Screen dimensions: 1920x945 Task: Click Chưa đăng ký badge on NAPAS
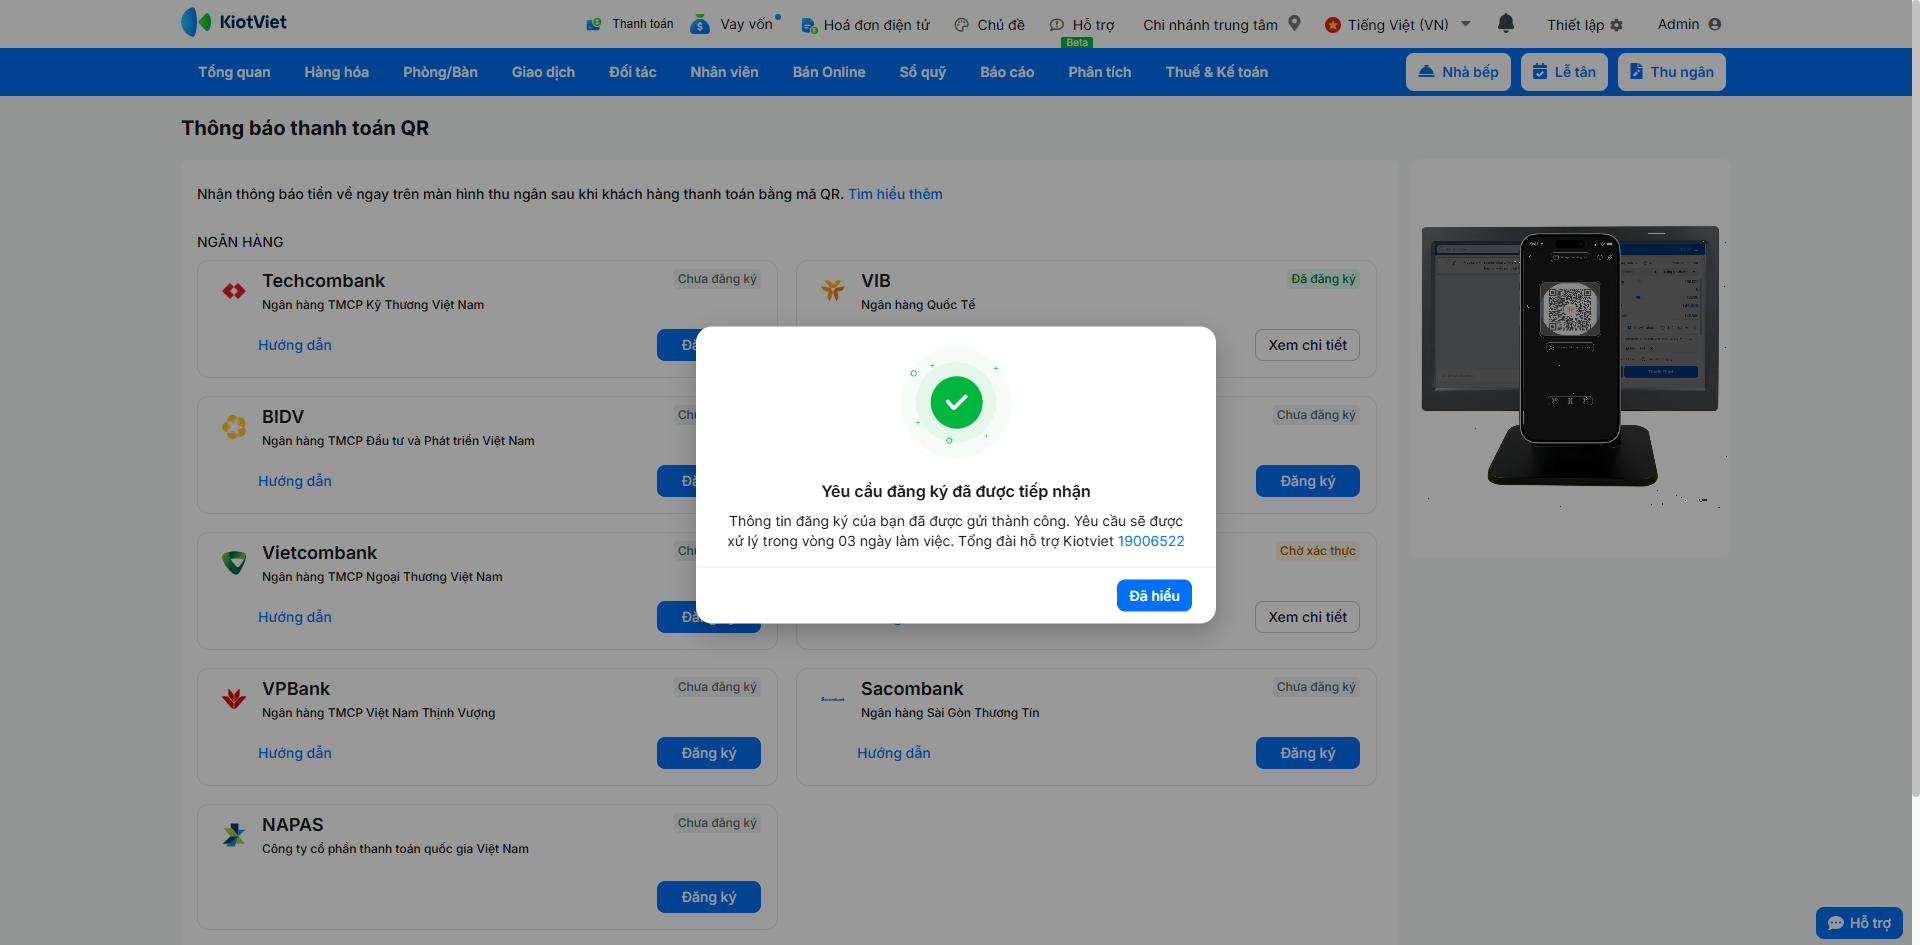pyautogui.click(x=717, y=823)
